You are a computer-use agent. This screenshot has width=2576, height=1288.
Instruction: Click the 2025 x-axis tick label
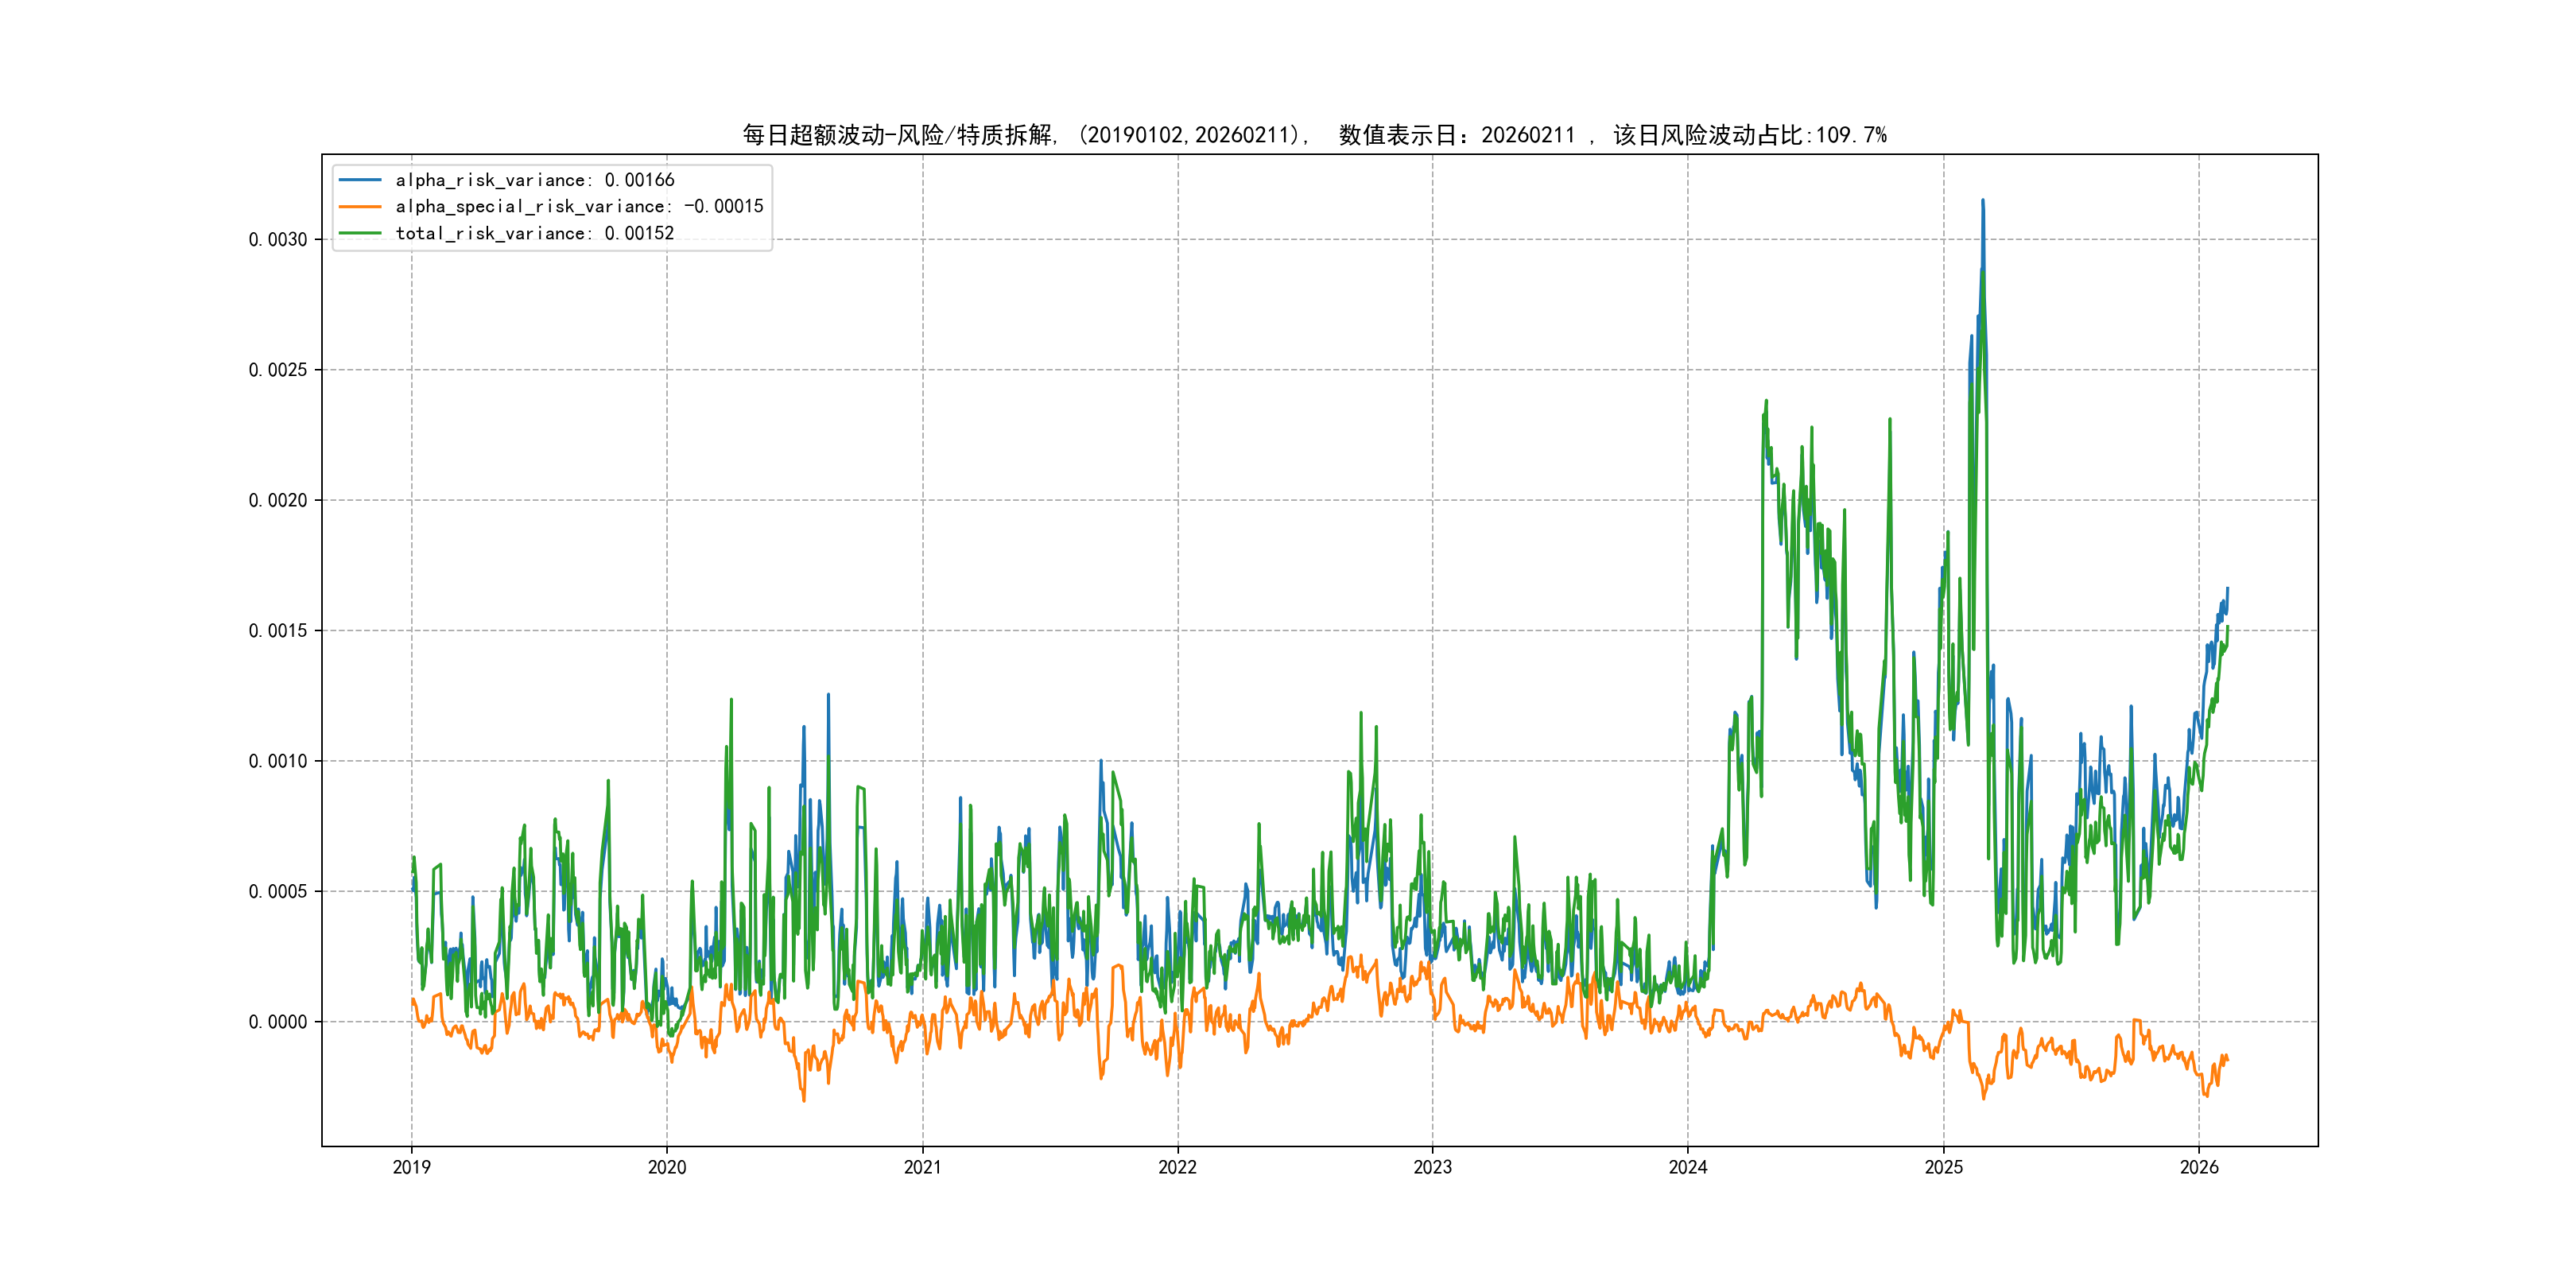click(x=1944, y=1167)
